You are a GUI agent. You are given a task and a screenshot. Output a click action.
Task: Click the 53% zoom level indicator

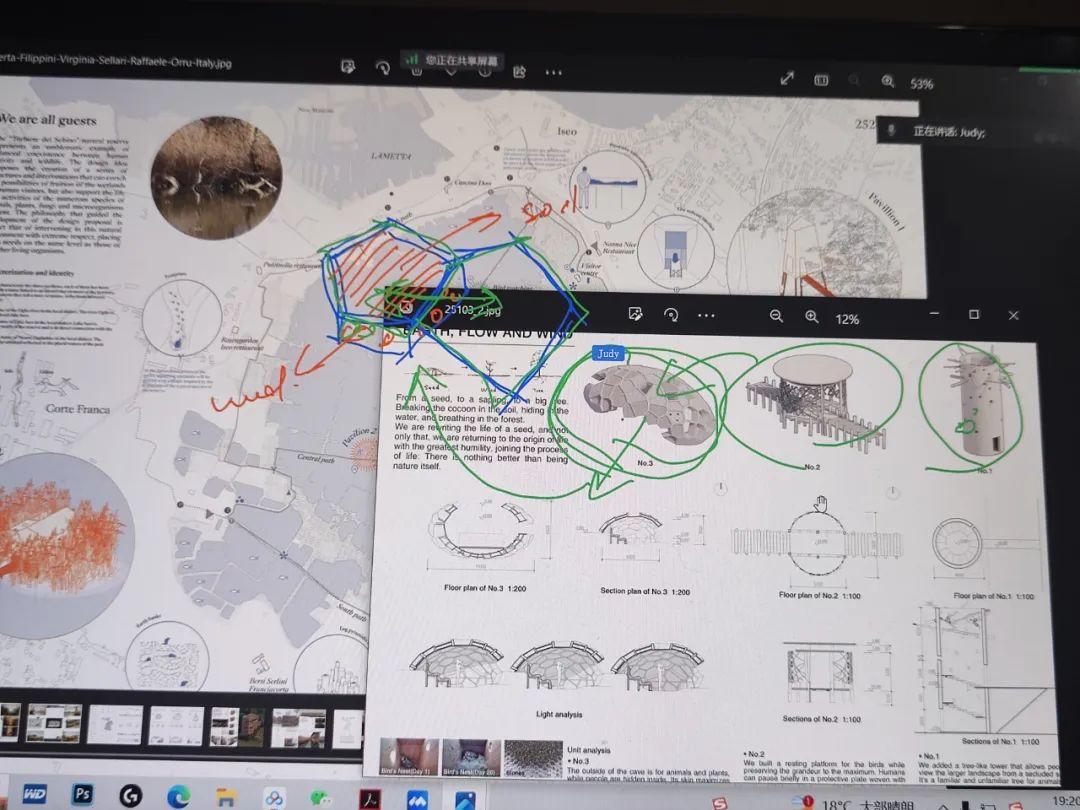click(x=921, y=84)
